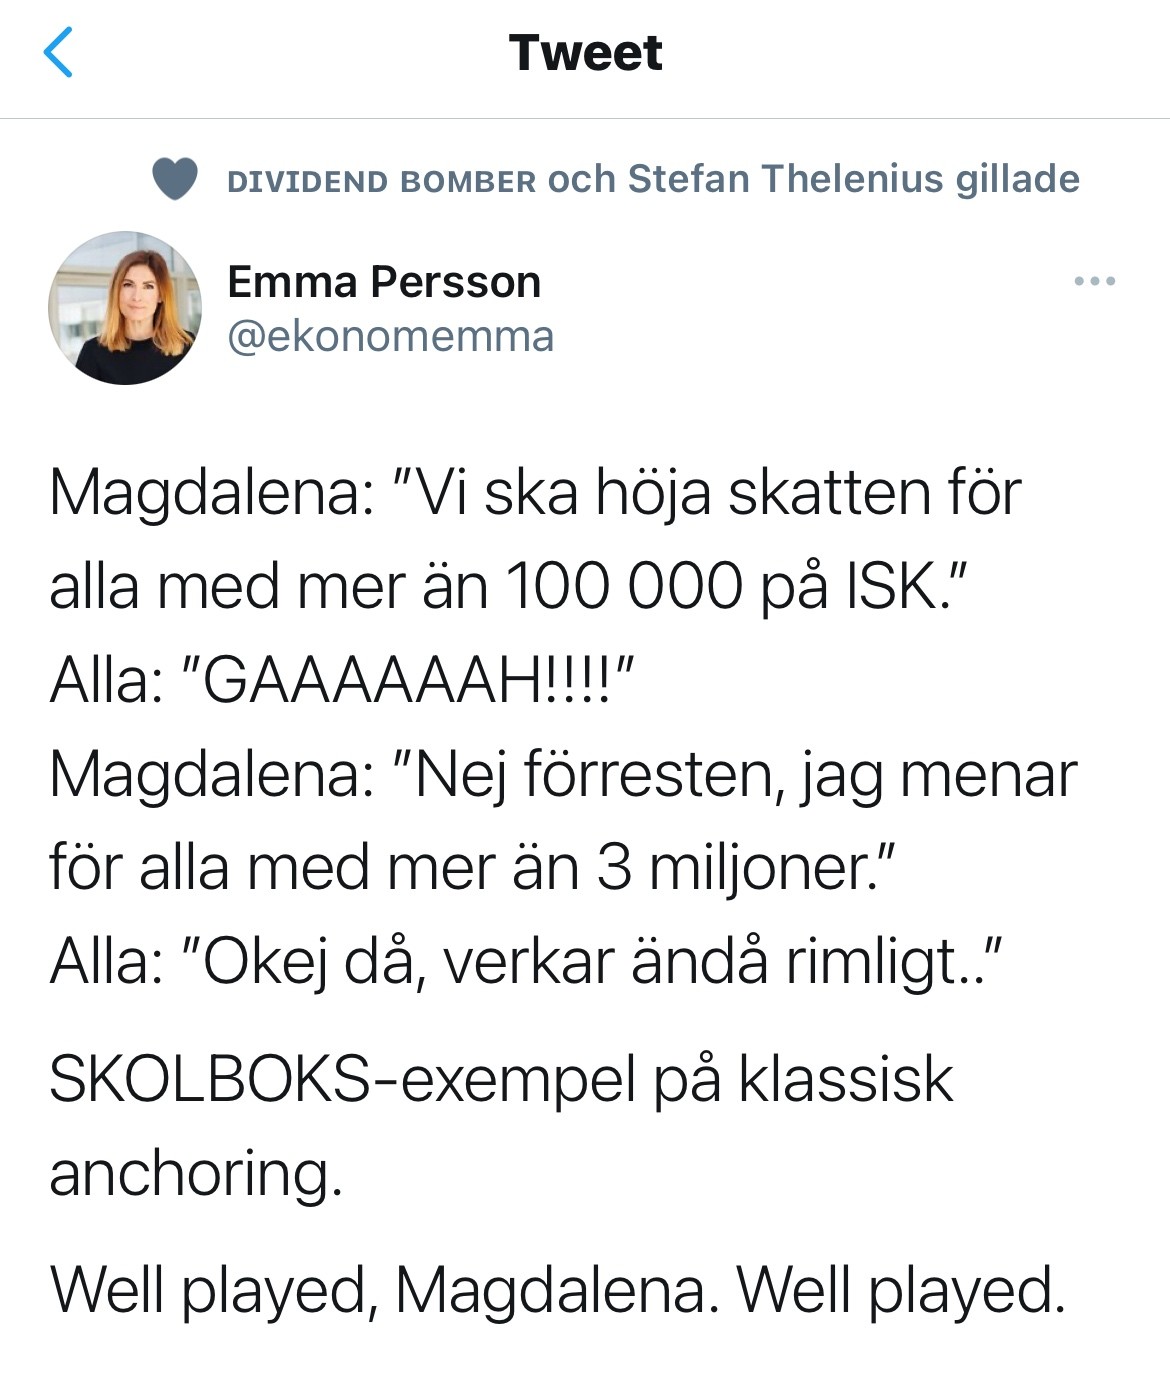This screenshot has height=1393, width=1170.
Task: Click the word "gillade" in the likes line
Action: pos(1018,179)
